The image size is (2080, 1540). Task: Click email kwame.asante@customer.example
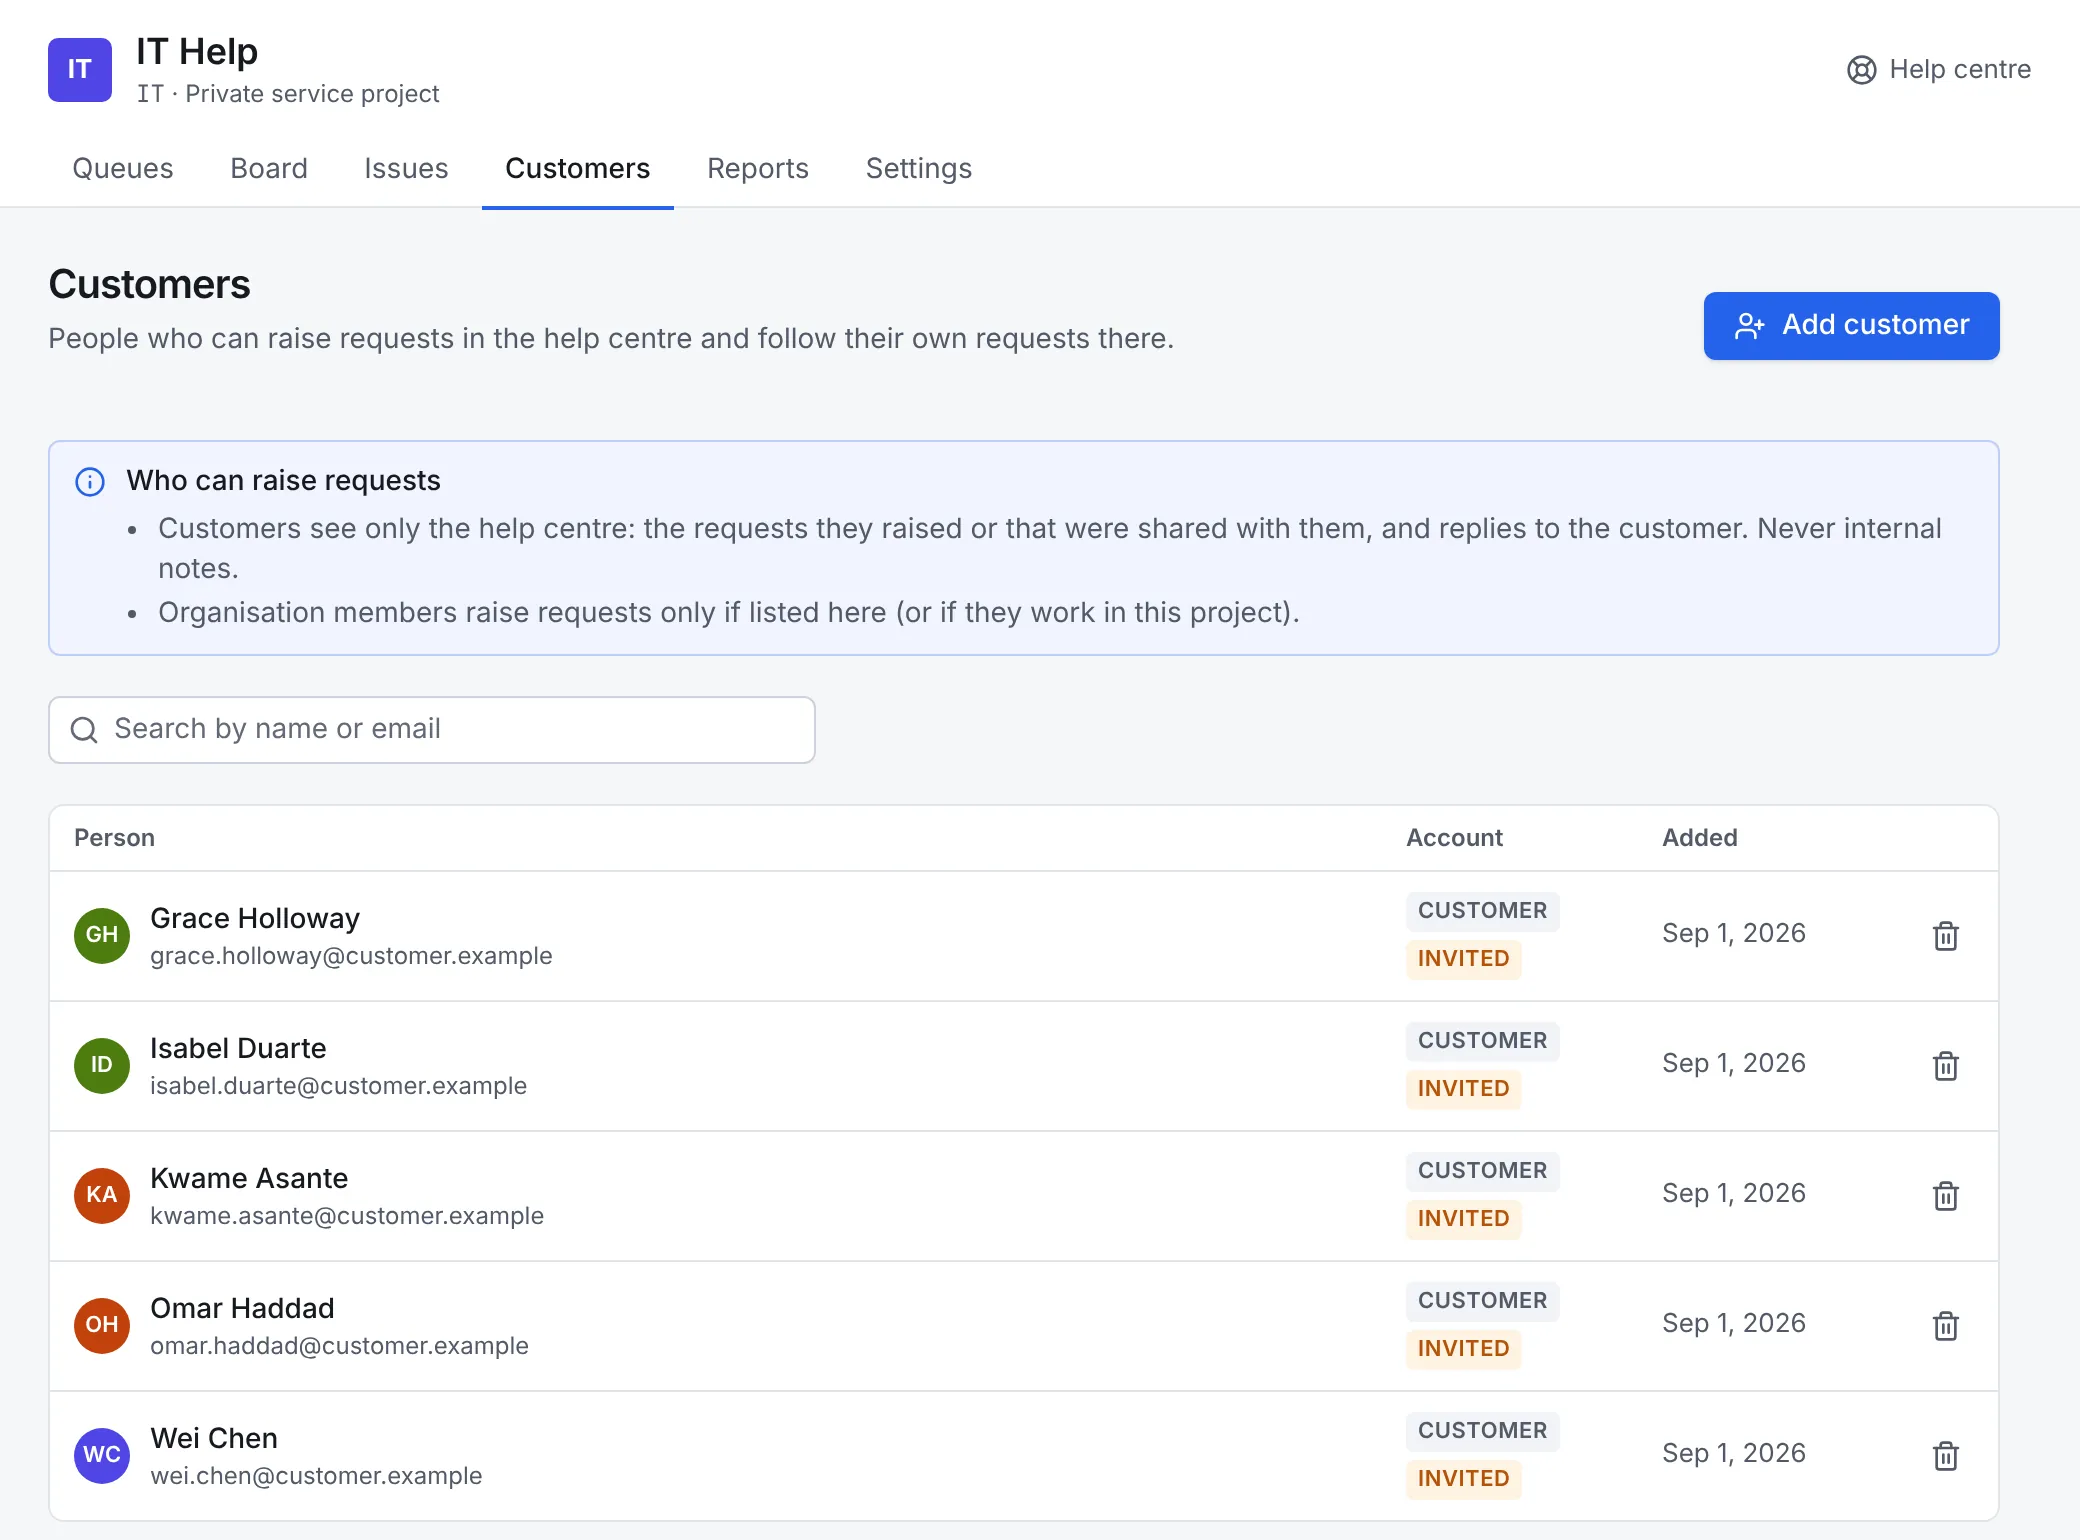coord(347,1216)
